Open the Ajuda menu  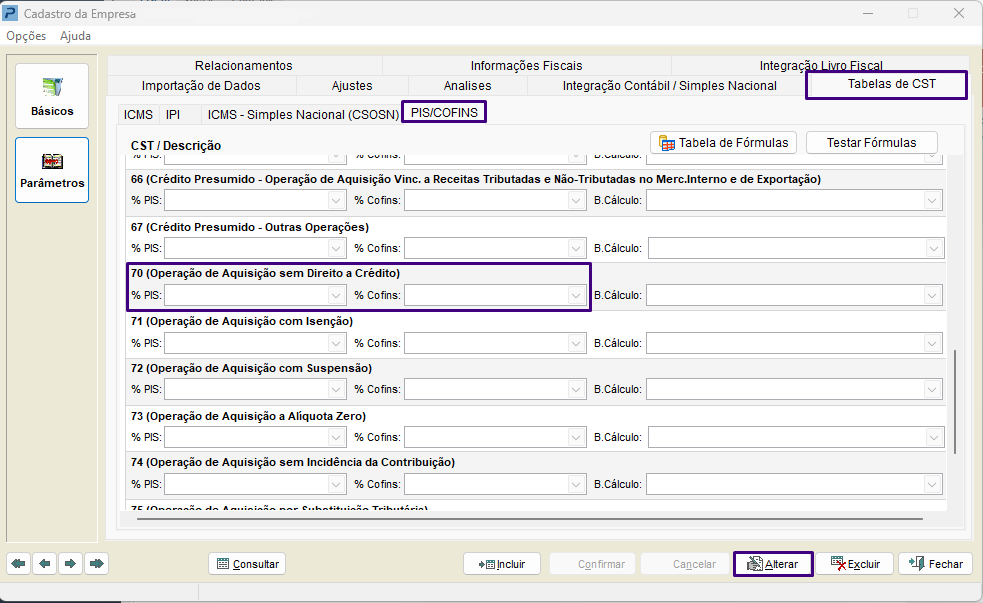tap(75, 36)
